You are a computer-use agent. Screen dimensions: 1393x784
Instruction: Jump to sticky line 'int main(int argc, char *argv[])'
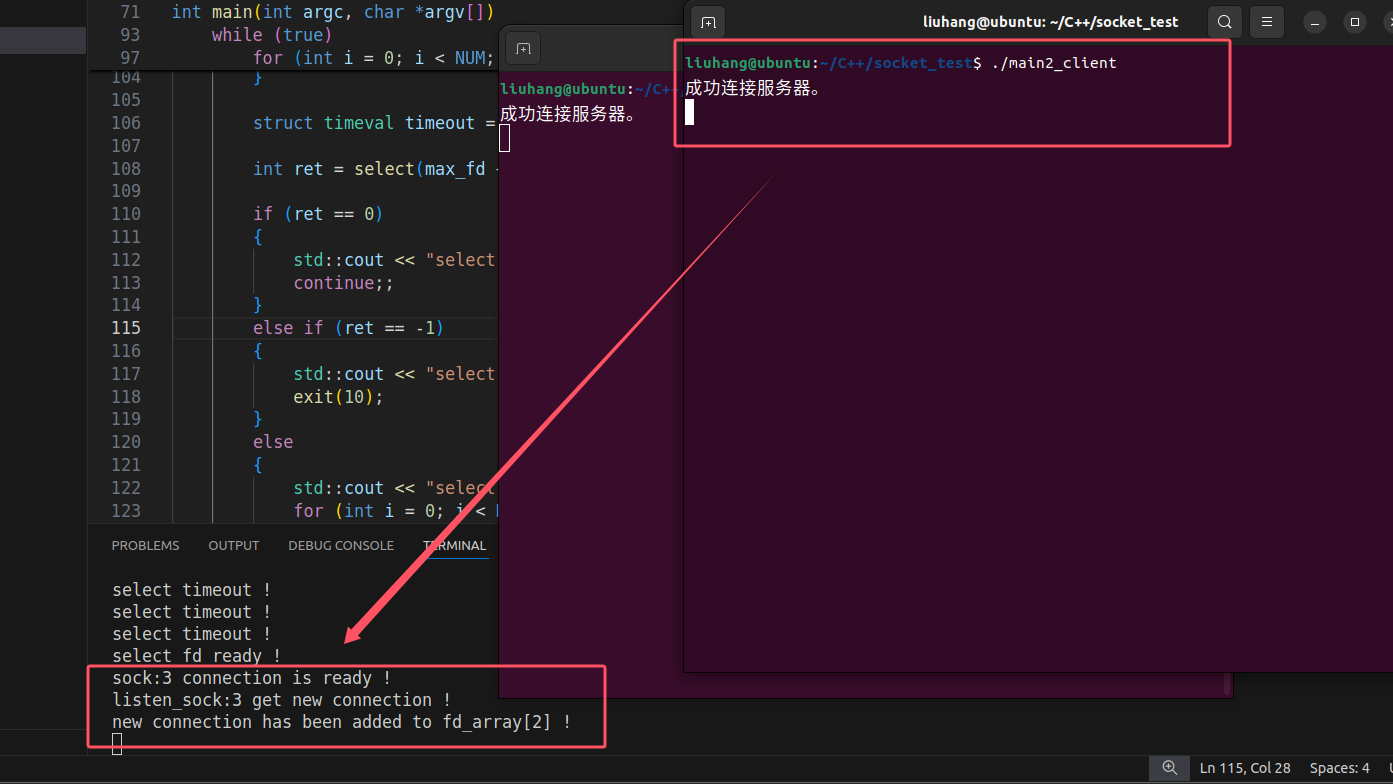pos(333,12)
